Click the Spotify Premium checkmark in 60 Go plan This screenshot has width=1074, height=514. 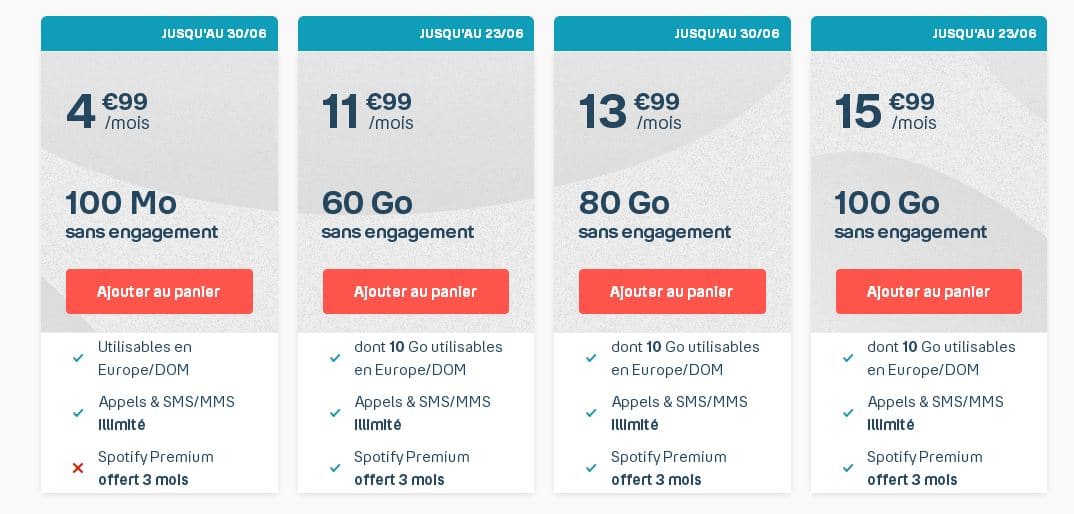335,468
